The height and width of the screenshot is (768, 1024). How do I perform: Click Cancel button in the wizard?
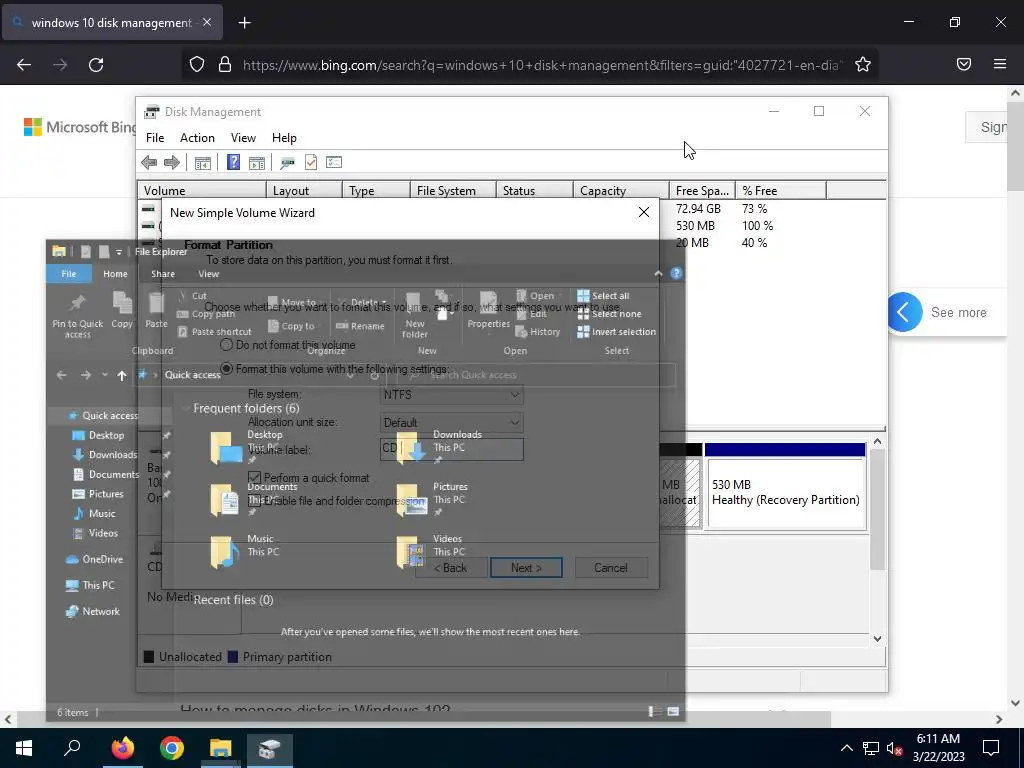[611, 568]
